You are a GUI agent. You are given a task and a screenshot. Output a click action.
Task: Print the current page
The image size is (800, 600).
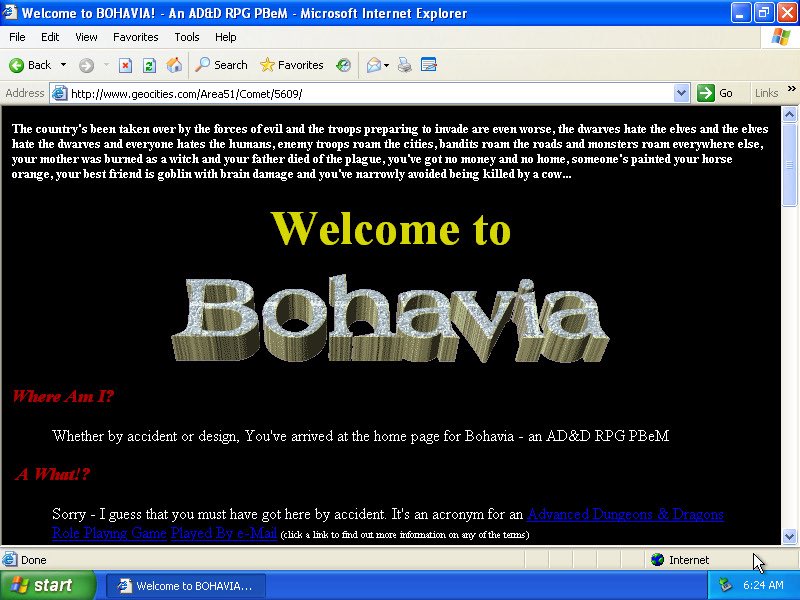pyautogui.click(x=406, y=65)
